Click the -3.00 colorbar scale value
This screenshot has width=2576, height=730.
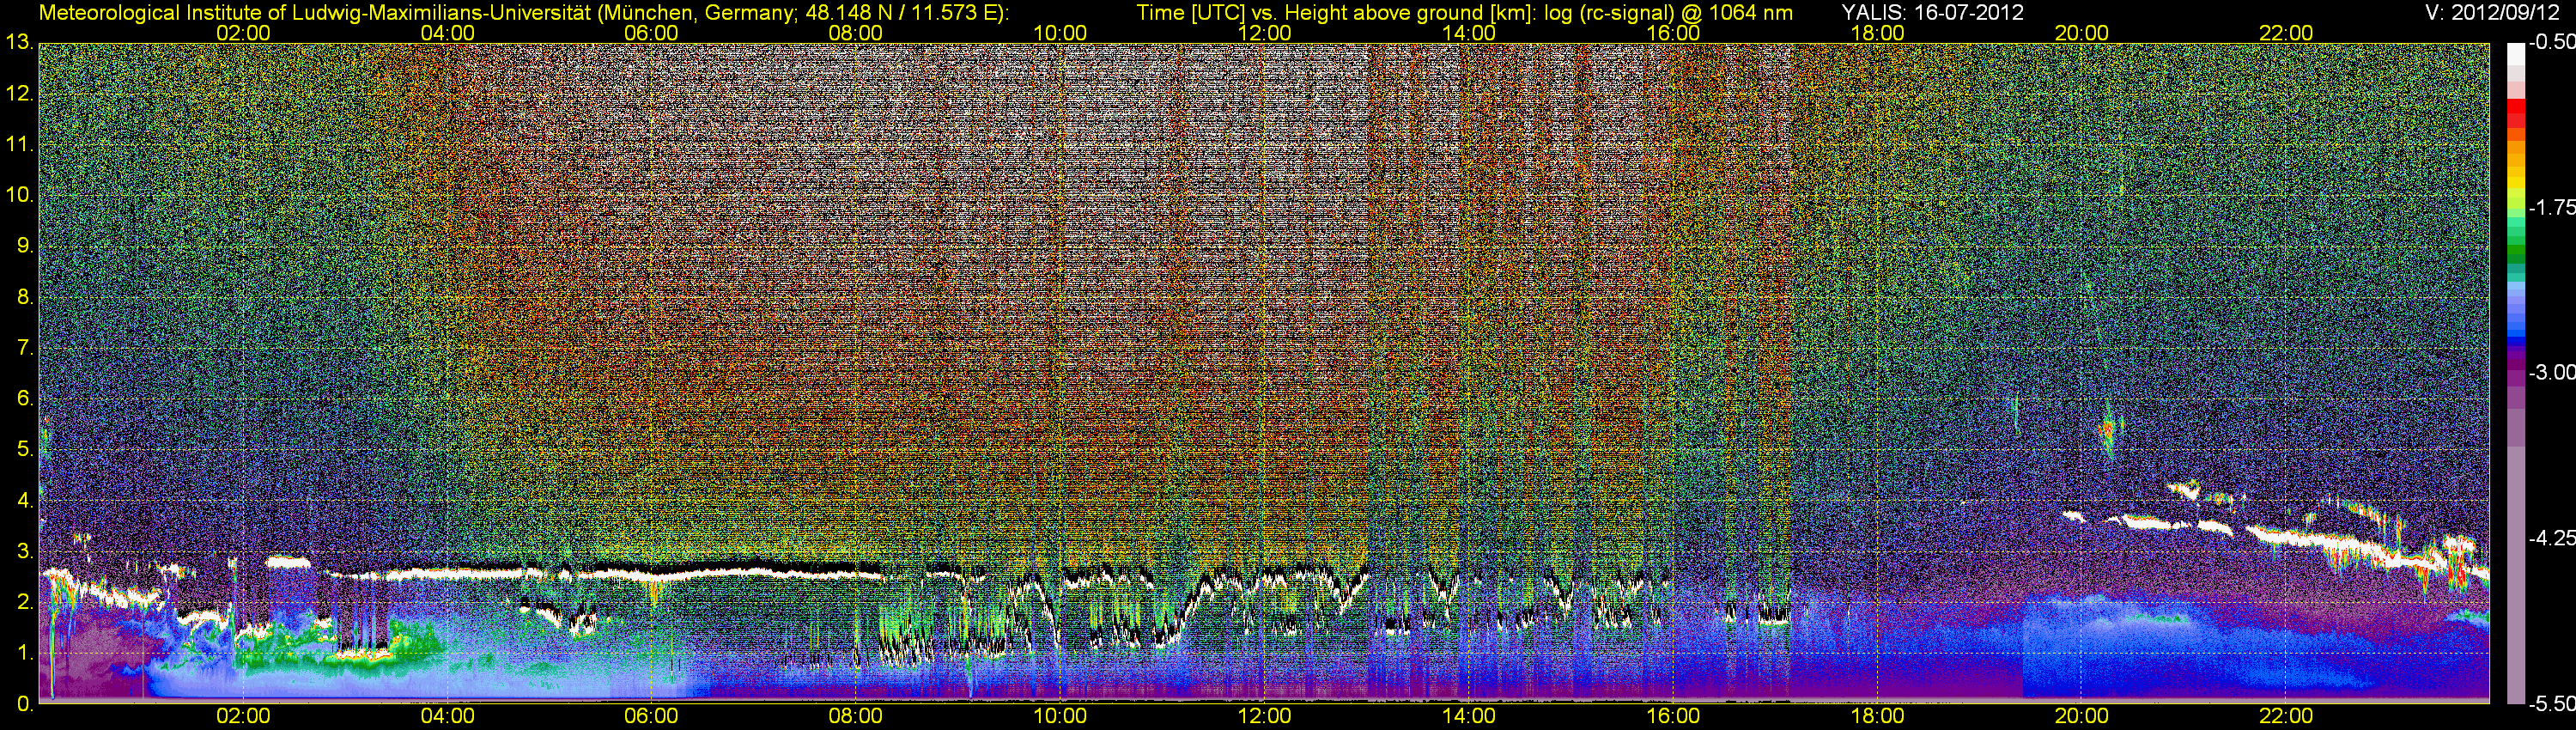[x=2551, y=372]
